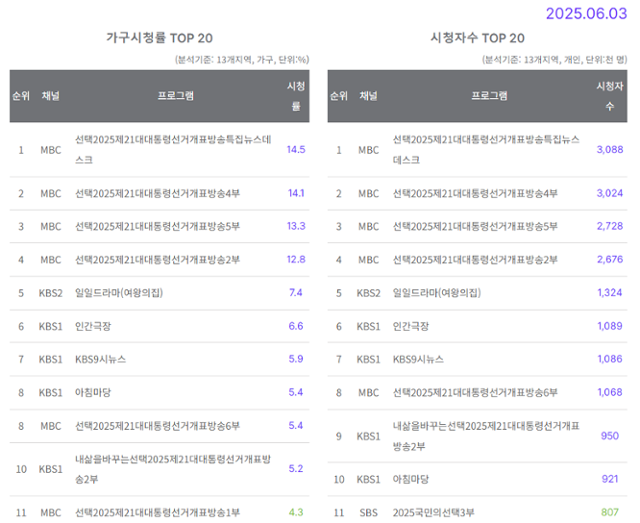The image size is (640, 523).
Task: Click KBS9시뉴스 in viewers table
Action: [418, 359]
